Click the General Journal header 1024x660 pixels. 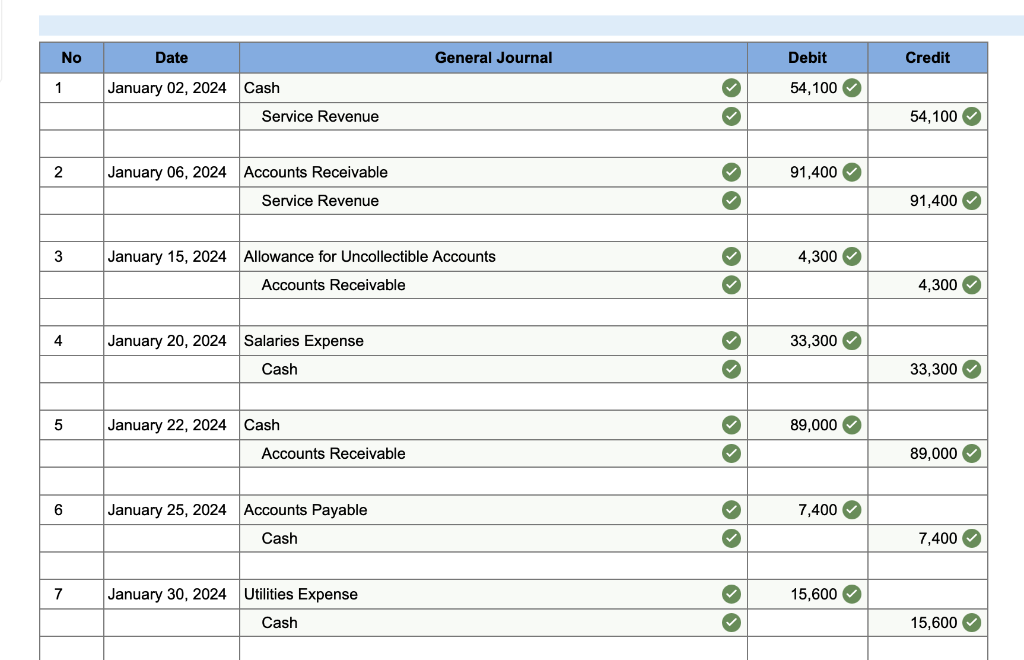(x=493, y=58)
